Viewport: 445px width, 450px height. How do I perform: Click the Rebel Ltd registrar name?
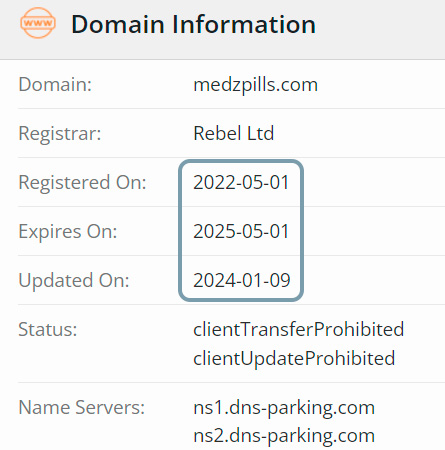234,133
